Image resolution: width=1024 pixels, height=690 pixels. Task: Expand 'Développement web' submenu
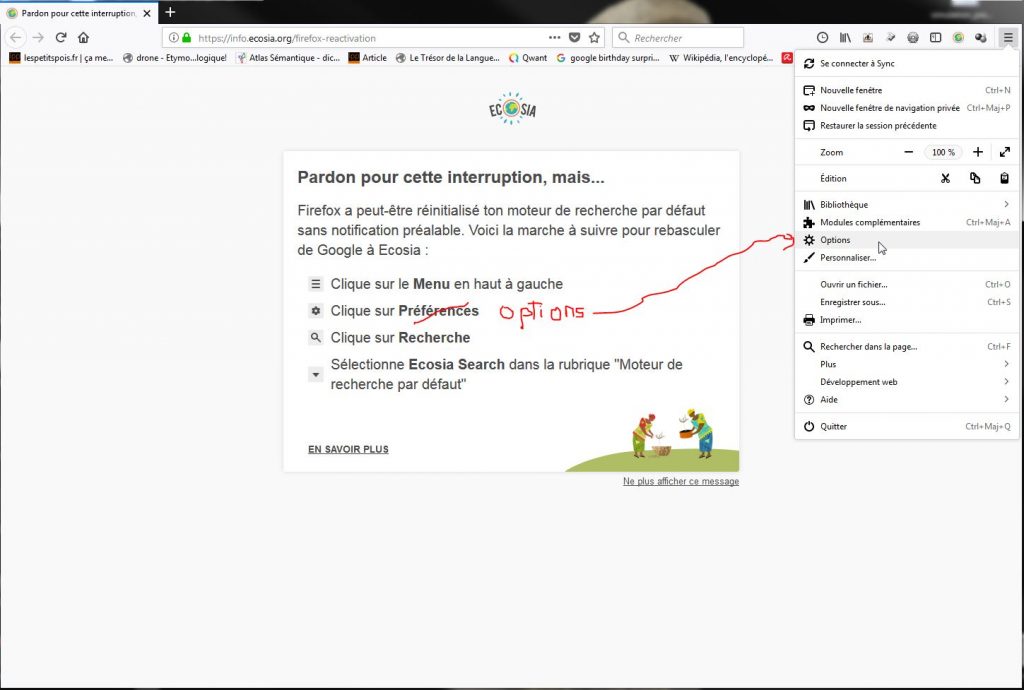(x=906, y=381)
